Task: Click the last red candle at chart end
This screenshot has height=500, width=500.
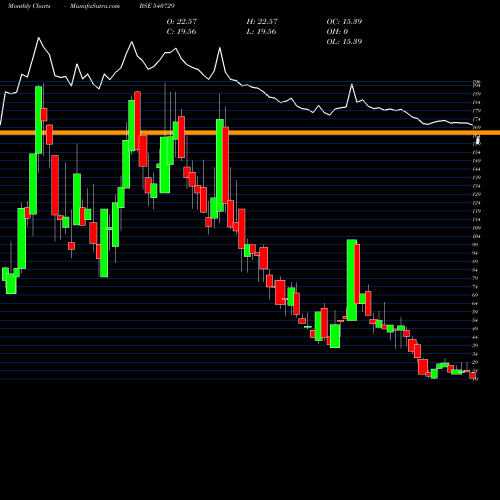Action: (x=472, y=375)
